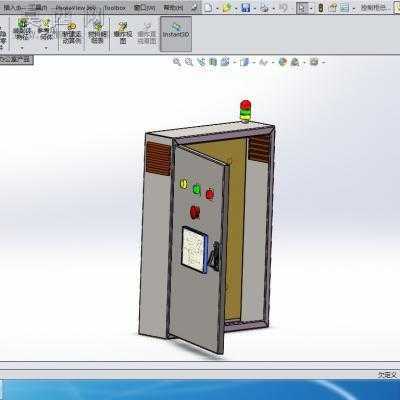The height and width of the screenshot is (400, 400).
Task: Click the Hide/Show Items icon
Action: click(x=263, y=62)
